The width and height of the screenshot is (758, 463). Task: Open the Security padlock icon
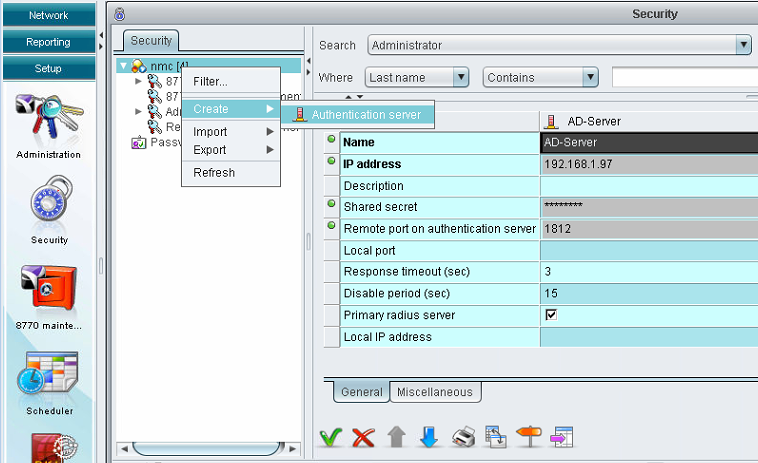click(x=50, y=200)
